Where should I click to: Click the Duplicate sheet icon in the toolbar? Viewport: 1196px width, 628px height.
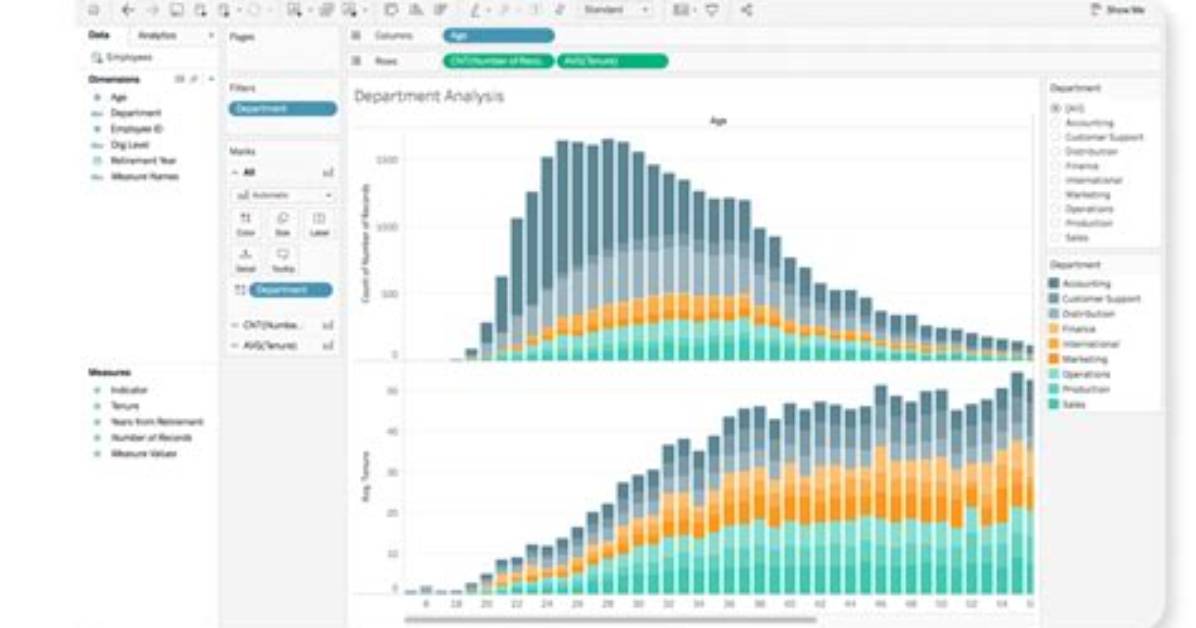click(326, 10)
